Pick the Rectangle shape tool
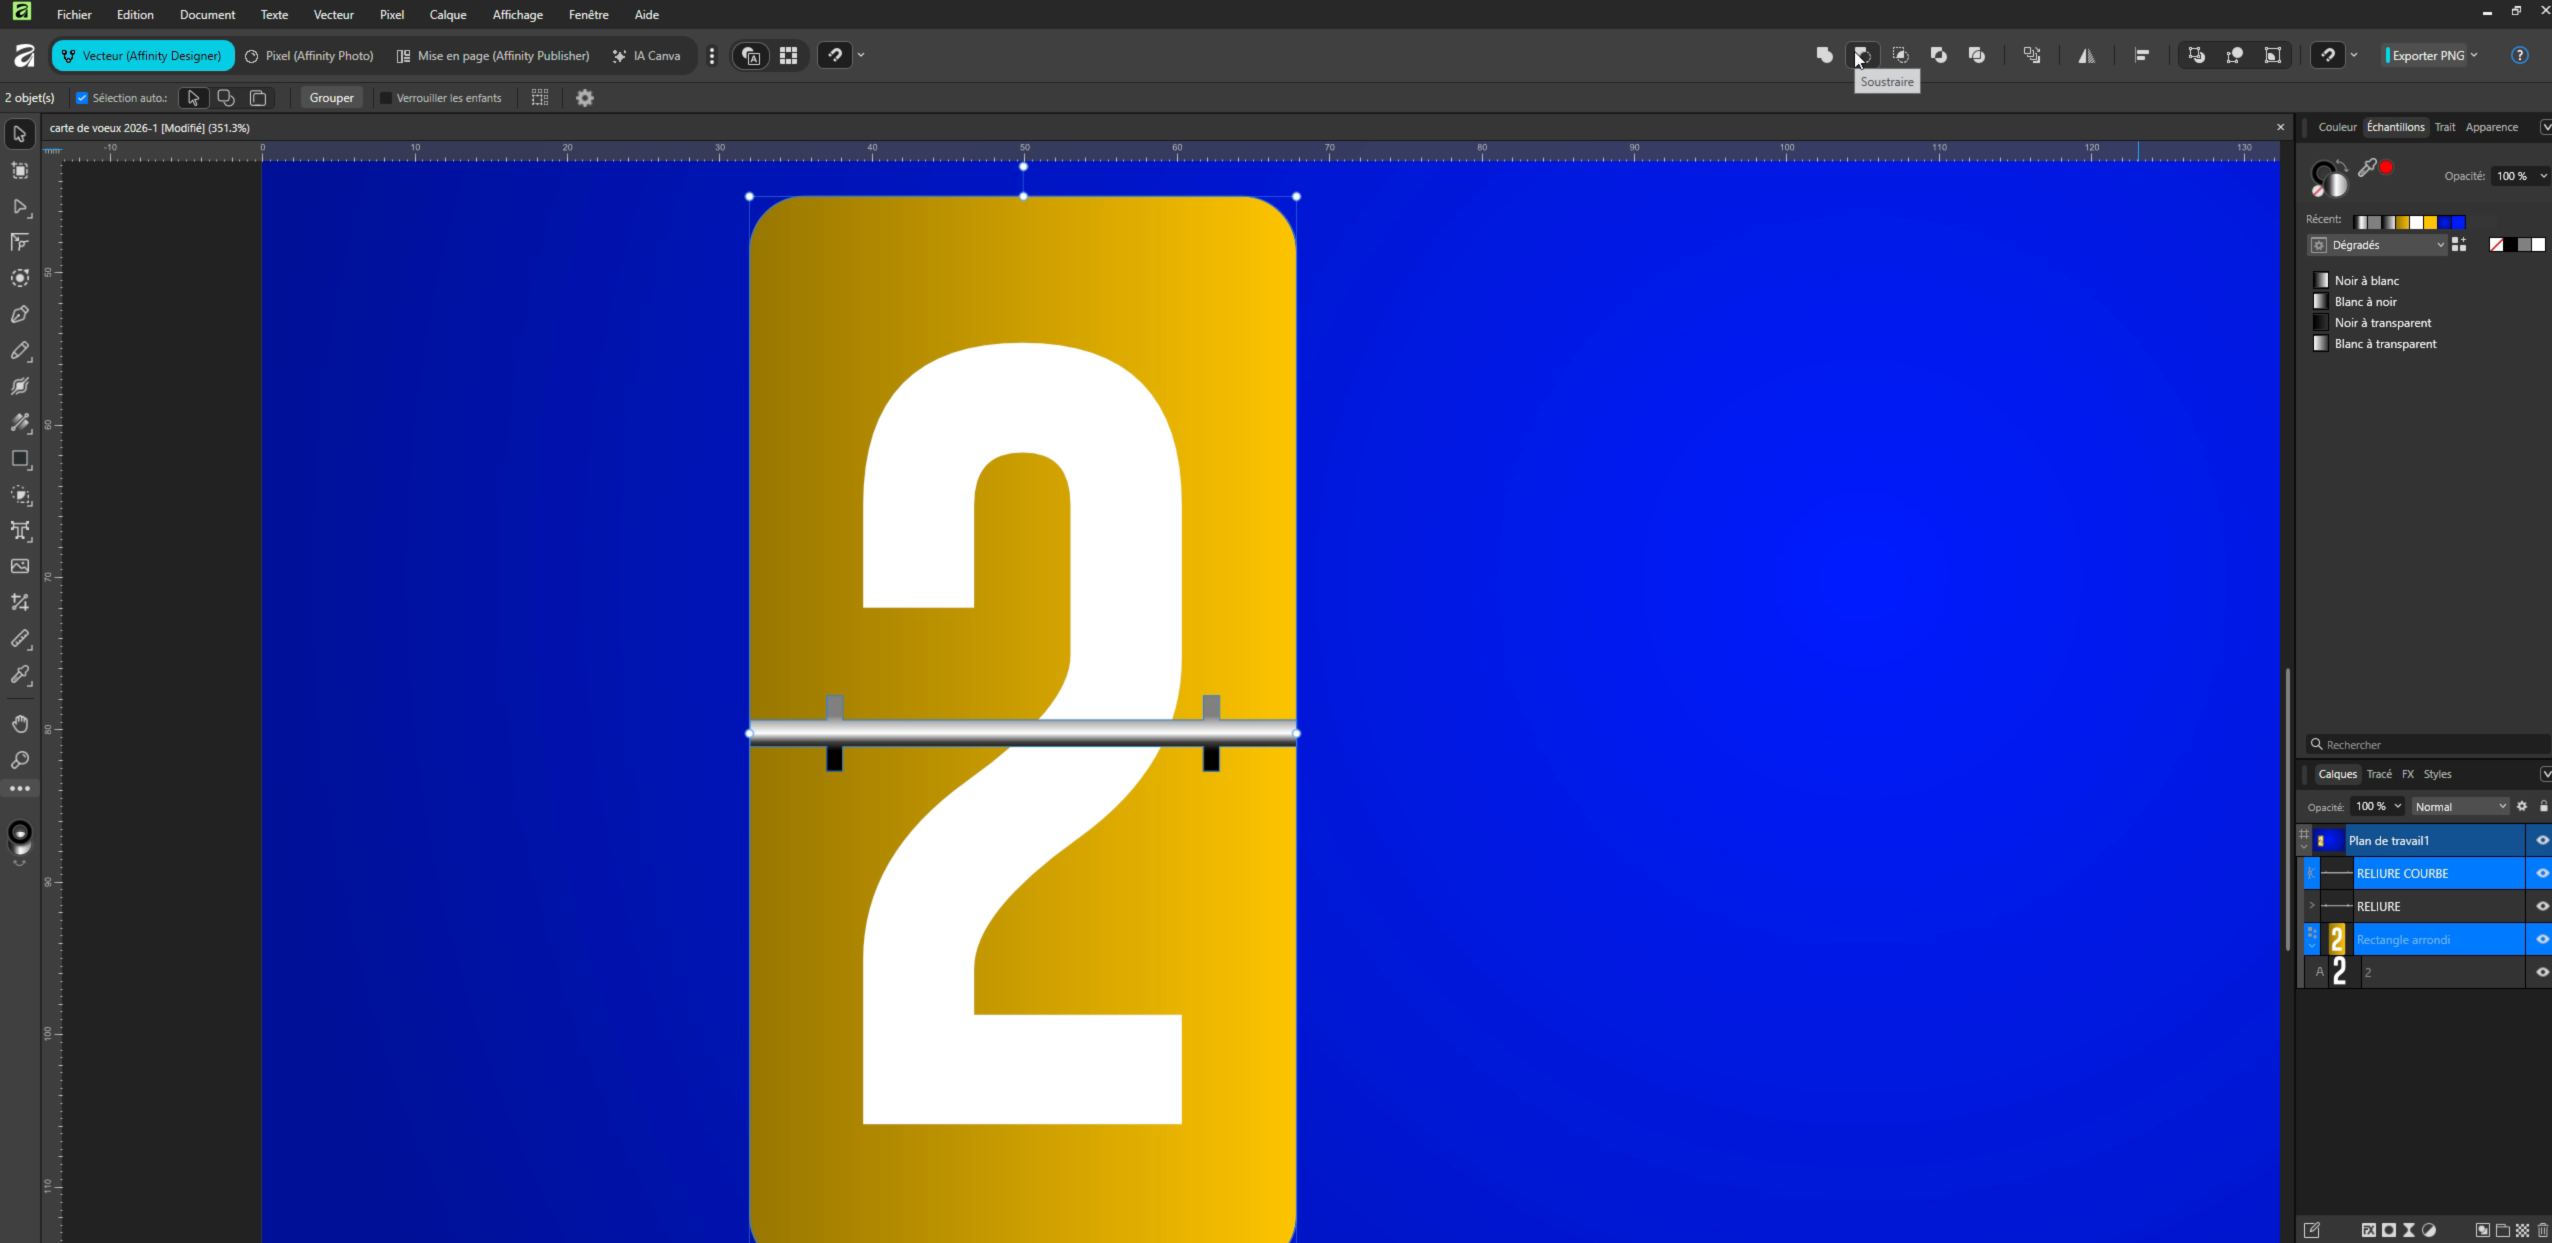The image size is (2552, 1243). tap(20, 459)
